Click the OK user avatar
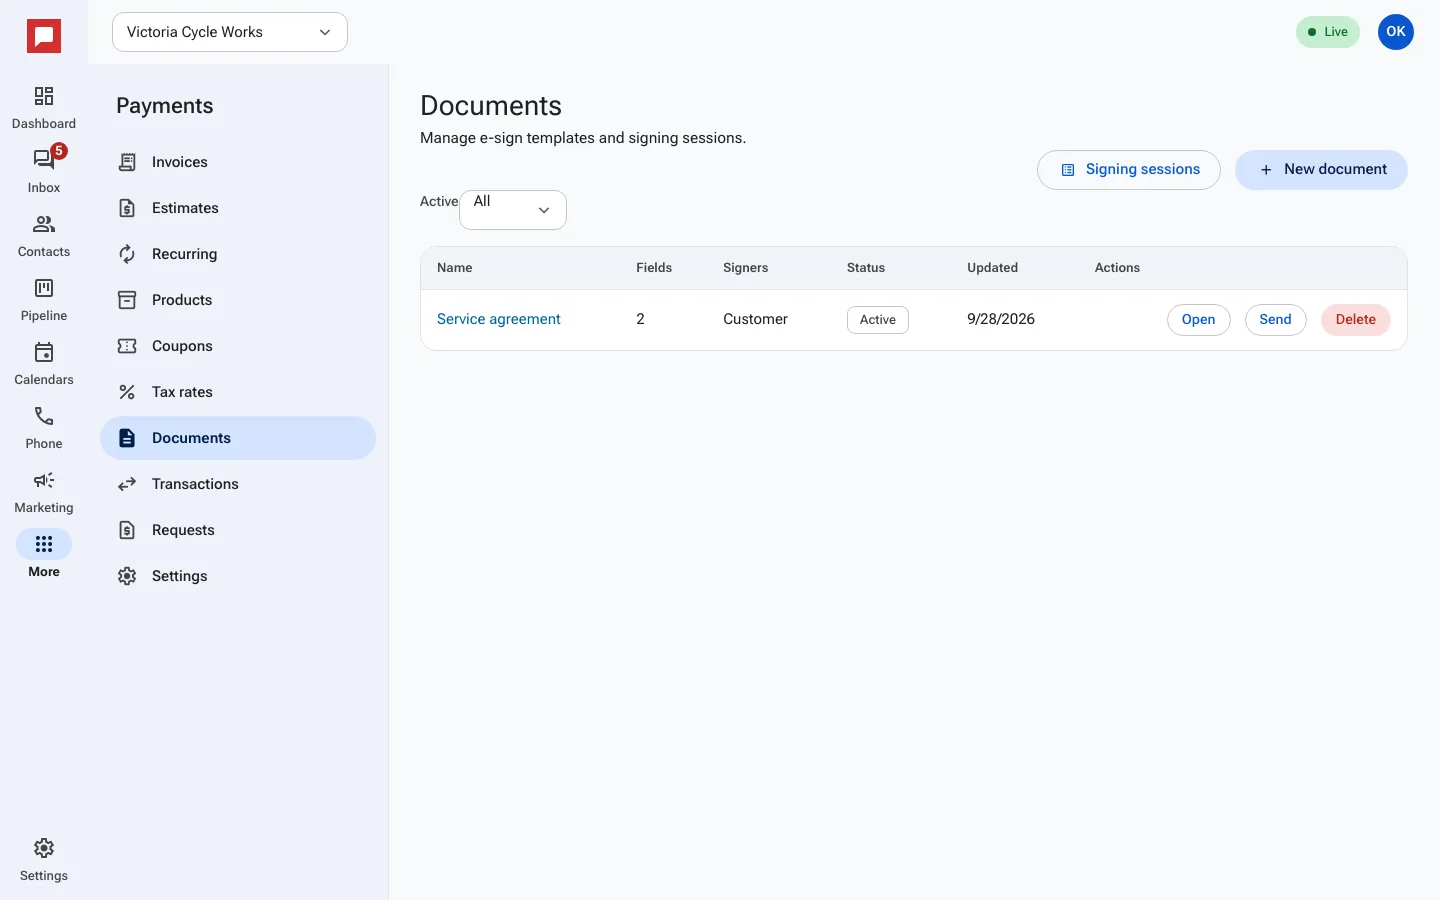This screenshot has width=1440, height=900. (x=1396, y=32)
